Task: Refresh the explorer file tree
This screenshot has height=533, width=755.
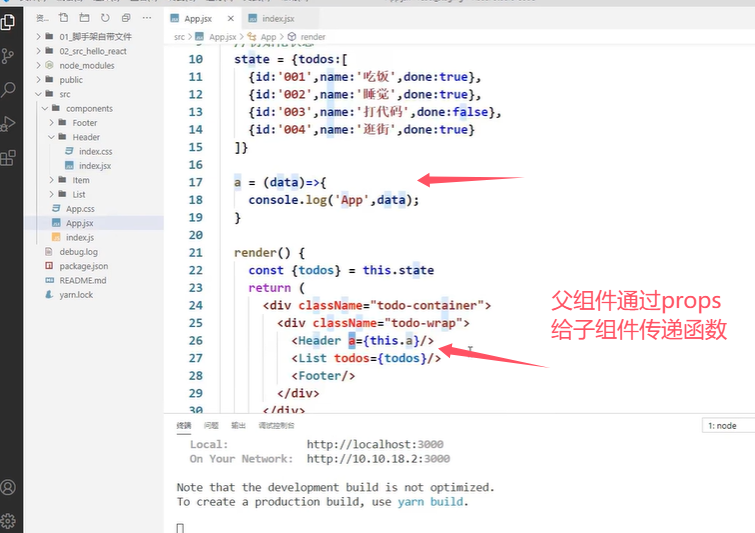Action: pyautogui.click(x=105, y=18)
